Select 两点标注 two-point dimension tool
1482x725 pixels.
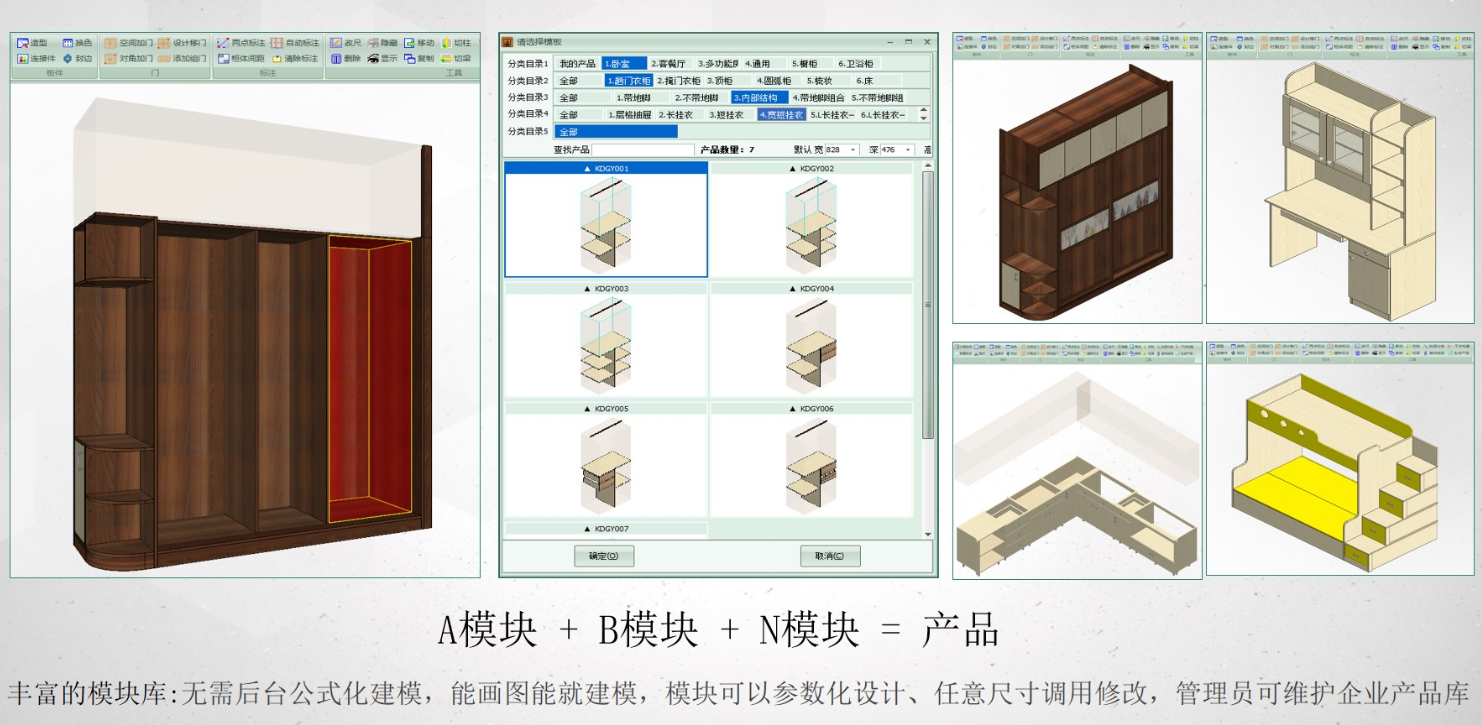[240, 43]
